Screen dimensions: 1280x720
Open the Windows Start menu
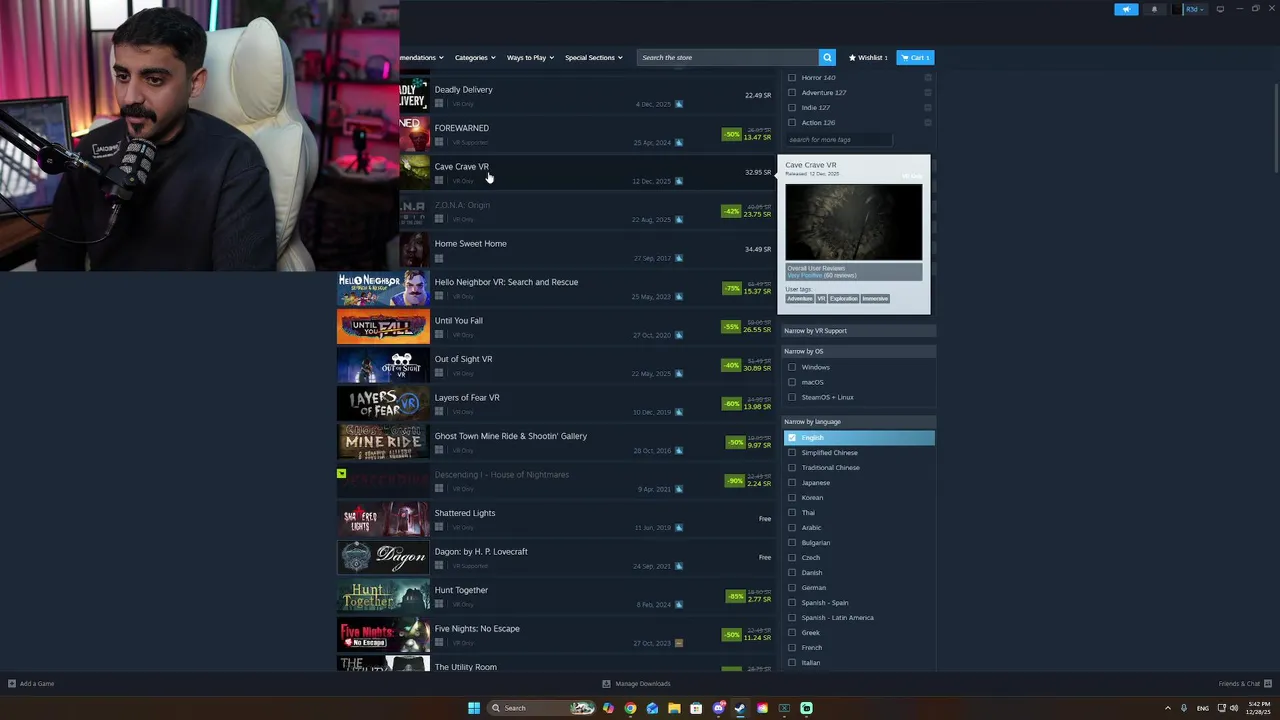474,708
